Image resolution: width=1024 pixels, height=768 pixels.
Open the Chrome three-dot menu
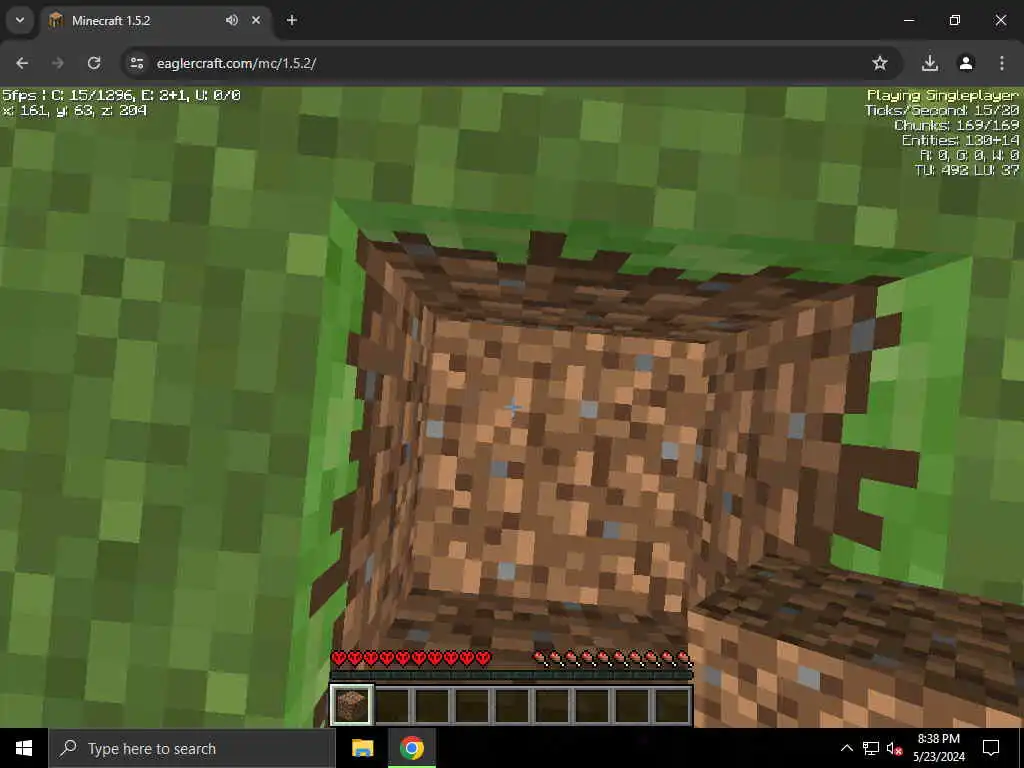1002,63
